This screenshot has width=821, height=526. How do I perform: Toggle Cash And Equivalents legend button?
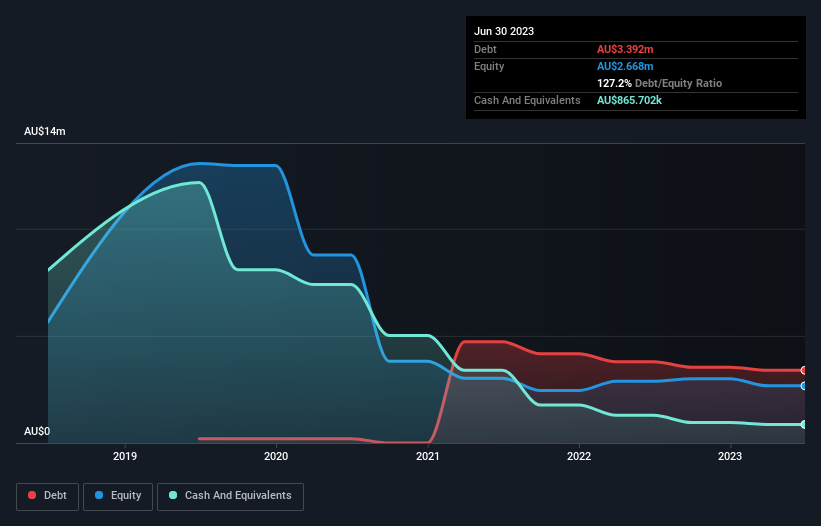point(230,496)
